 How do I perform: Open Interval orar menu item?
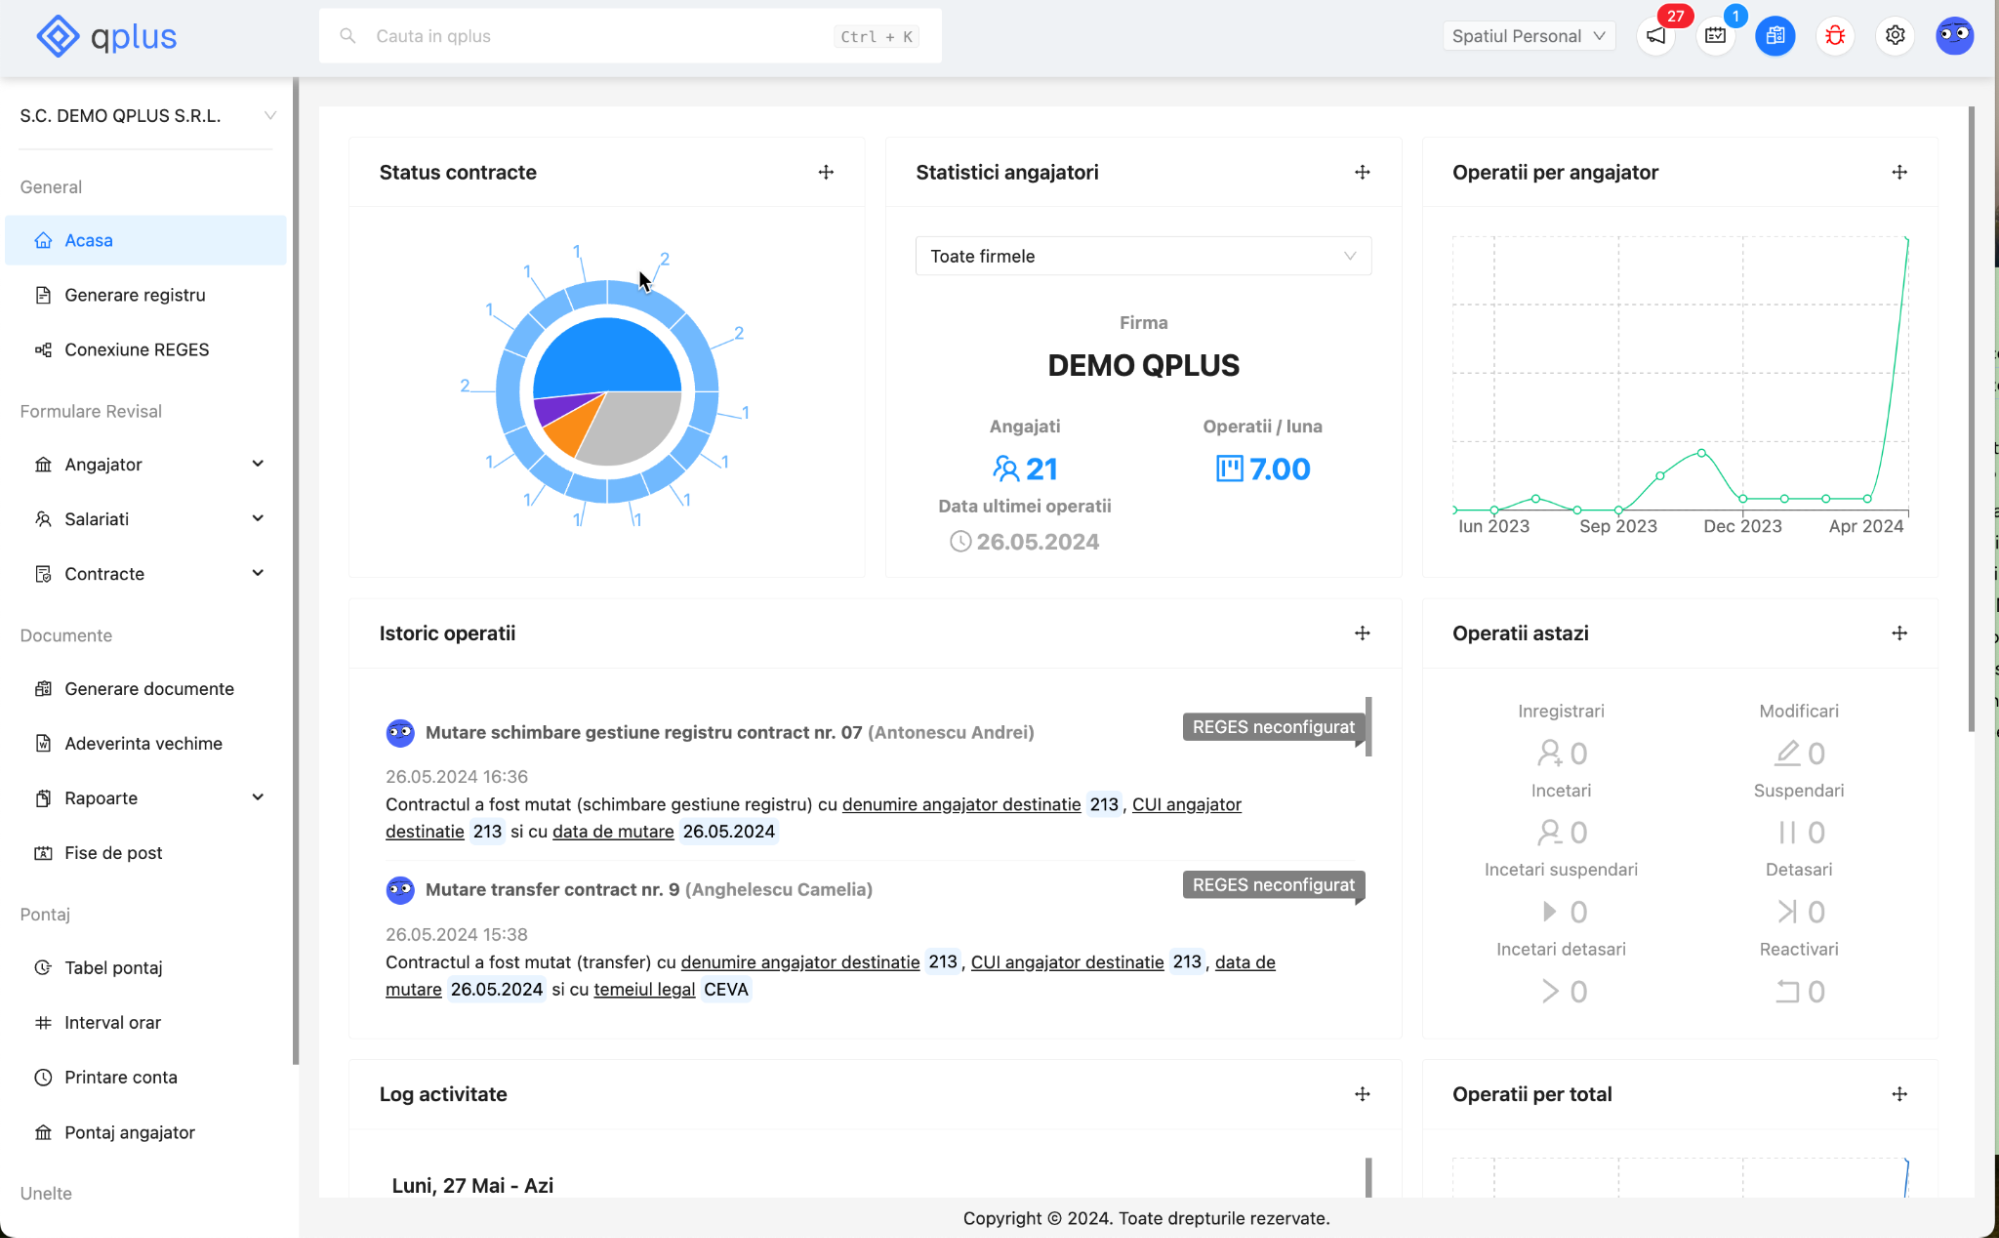click(x=146, y=1023)
